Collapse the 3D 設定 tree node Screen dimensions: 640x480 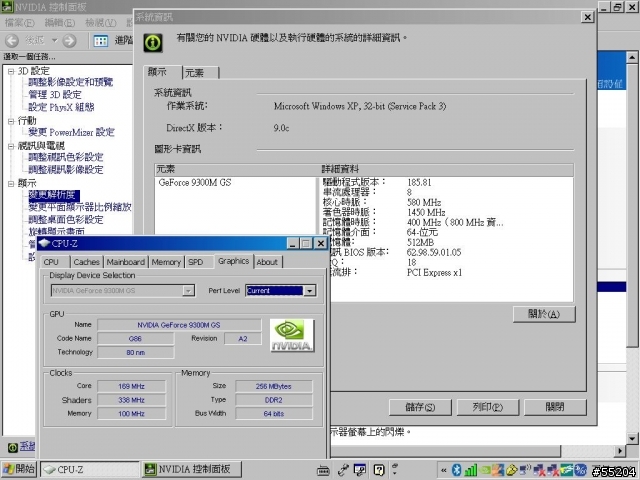pyautogui.click(x=11, y=71)
